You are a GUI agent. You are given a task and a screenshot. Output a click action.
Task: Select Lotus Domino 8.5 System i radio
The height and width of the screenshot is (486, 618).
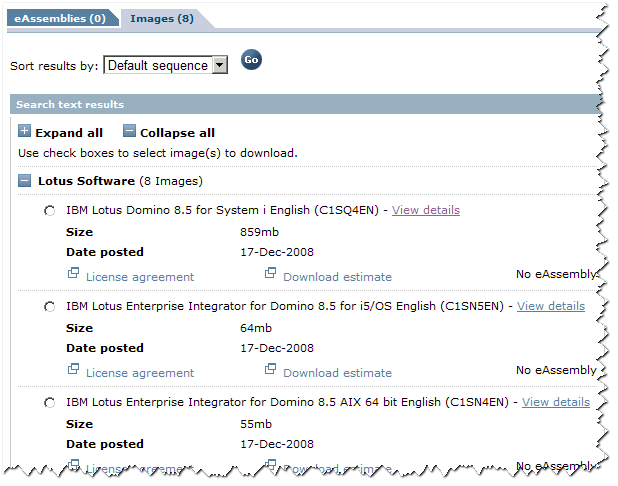click(x=50, y=211)
